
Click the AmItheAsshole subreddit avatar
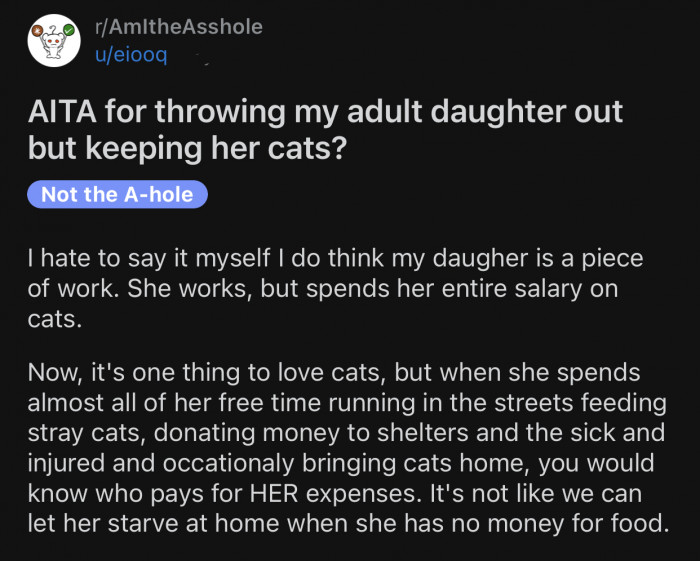(54, 41)
